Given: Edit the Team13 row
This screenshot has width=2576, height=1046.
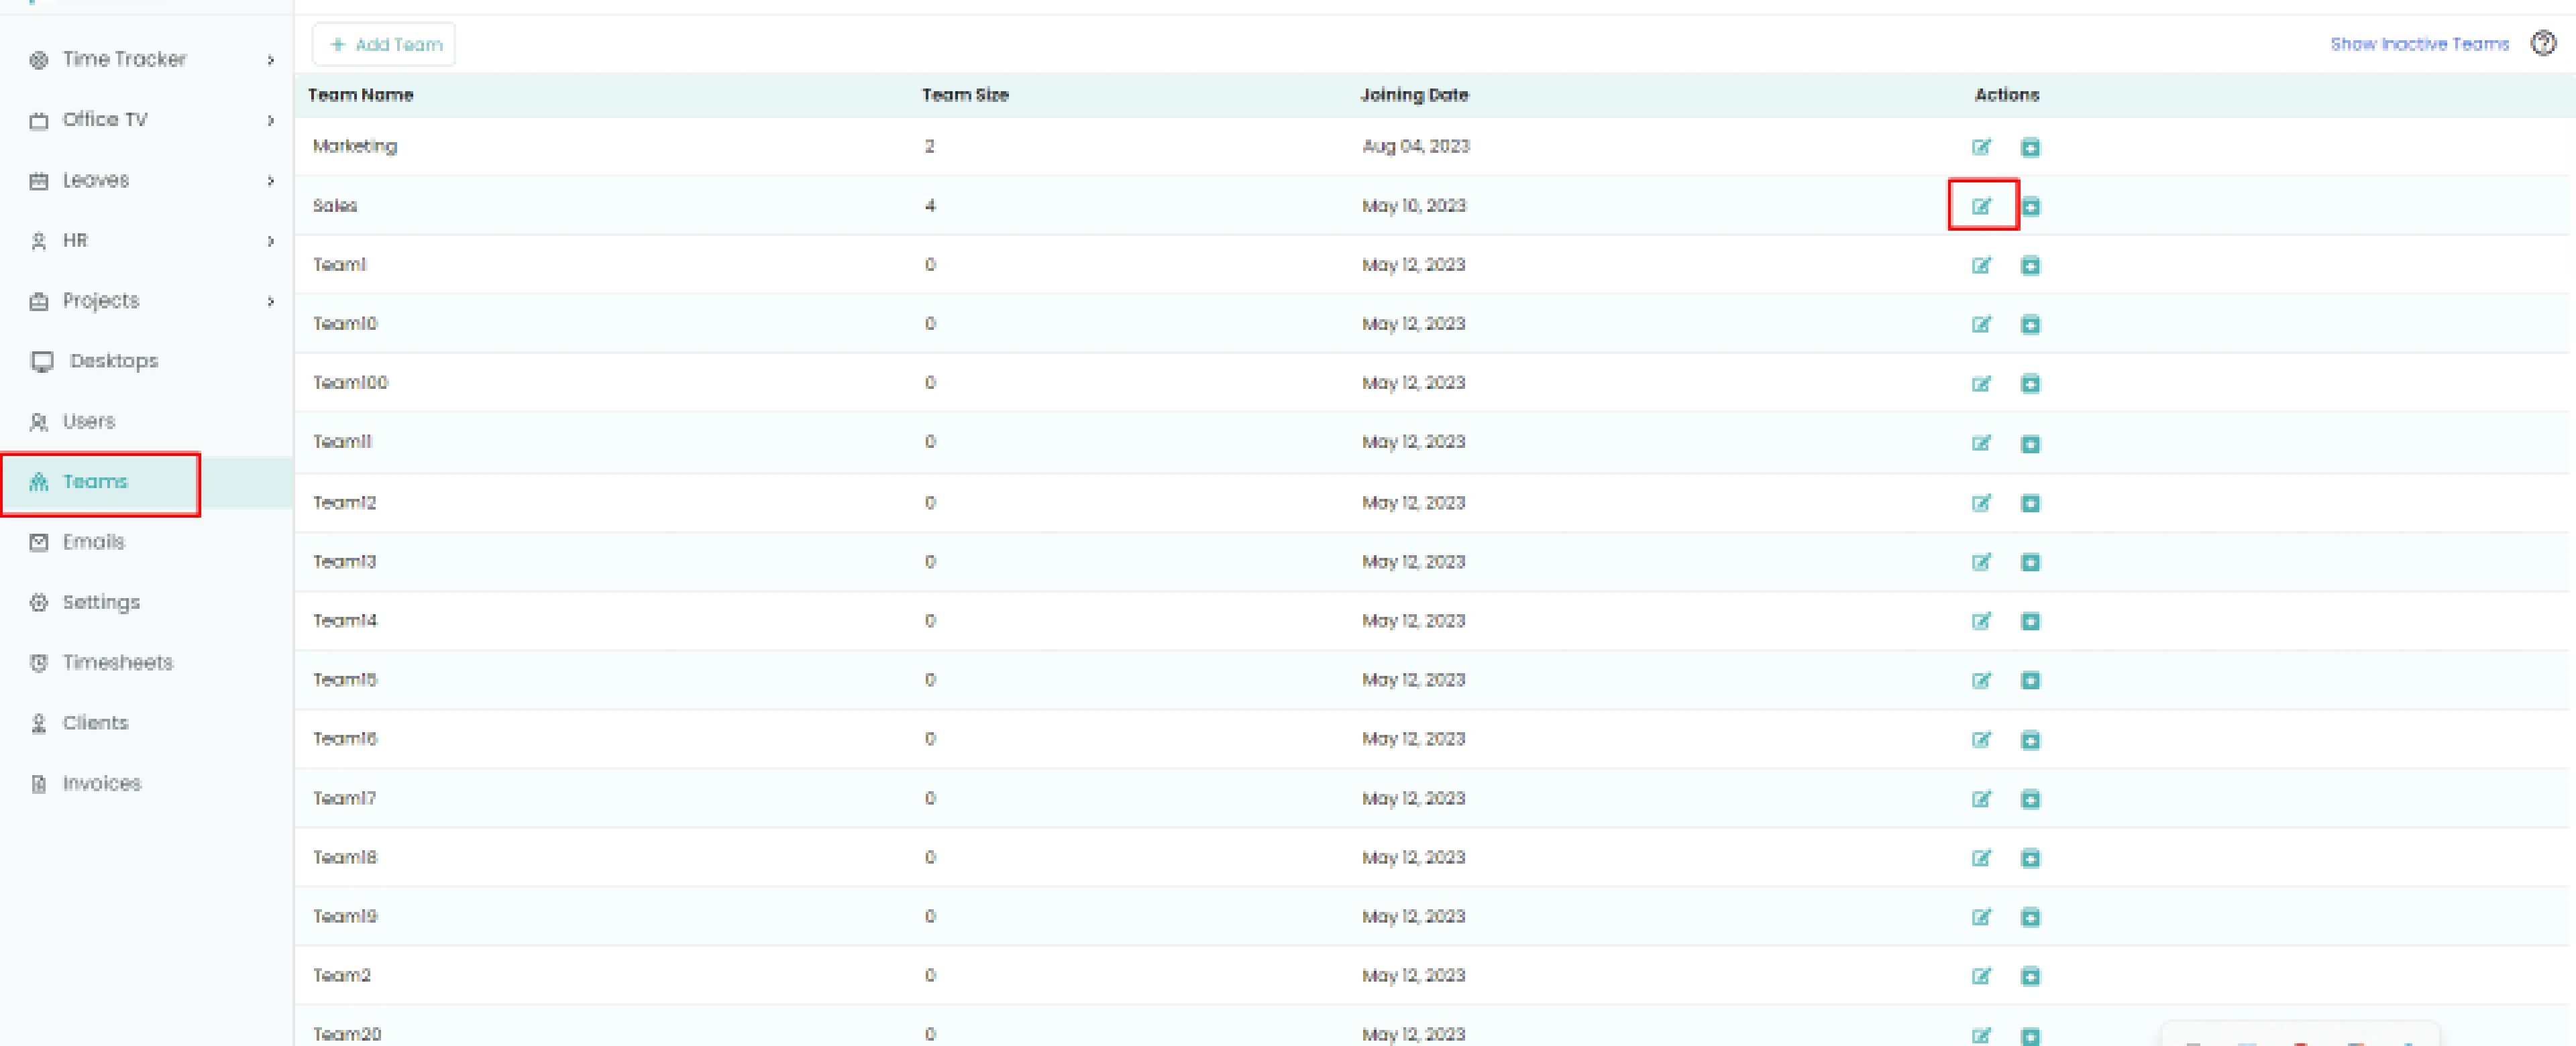Looking at the screenshot, I should [1981, 561].
